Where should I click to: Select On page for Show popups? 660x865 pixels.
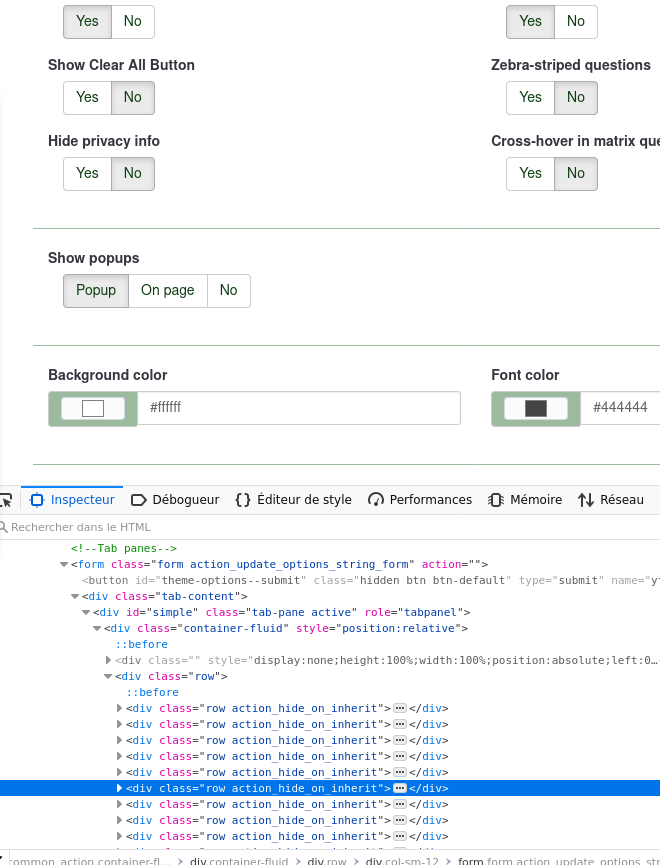coord(167,290)
